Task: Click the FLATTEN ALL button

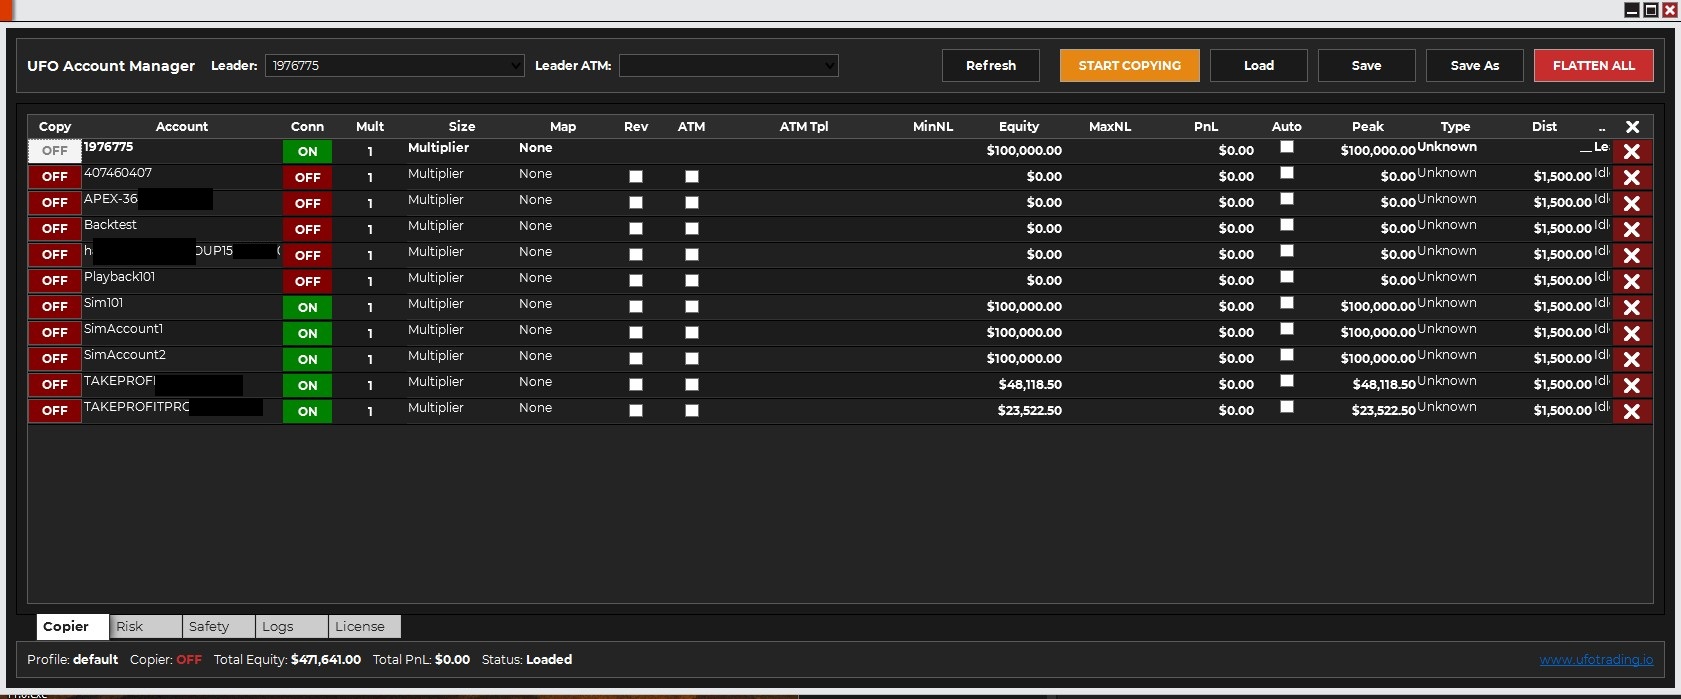Action: point(1594,65)
